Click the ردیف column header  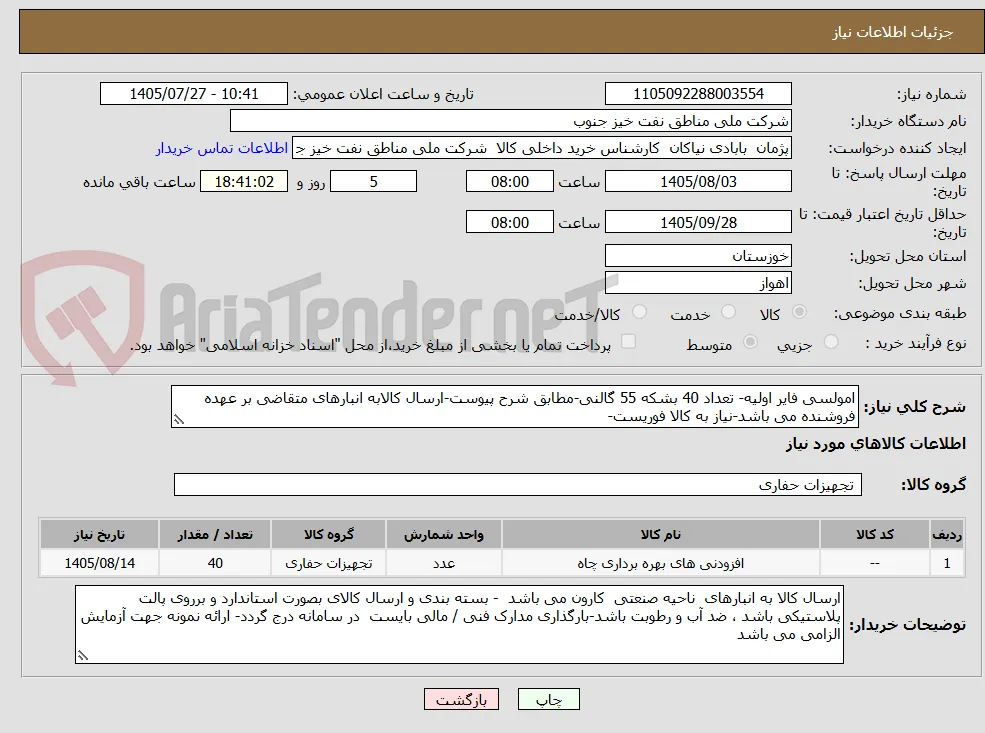coord(947,535)
